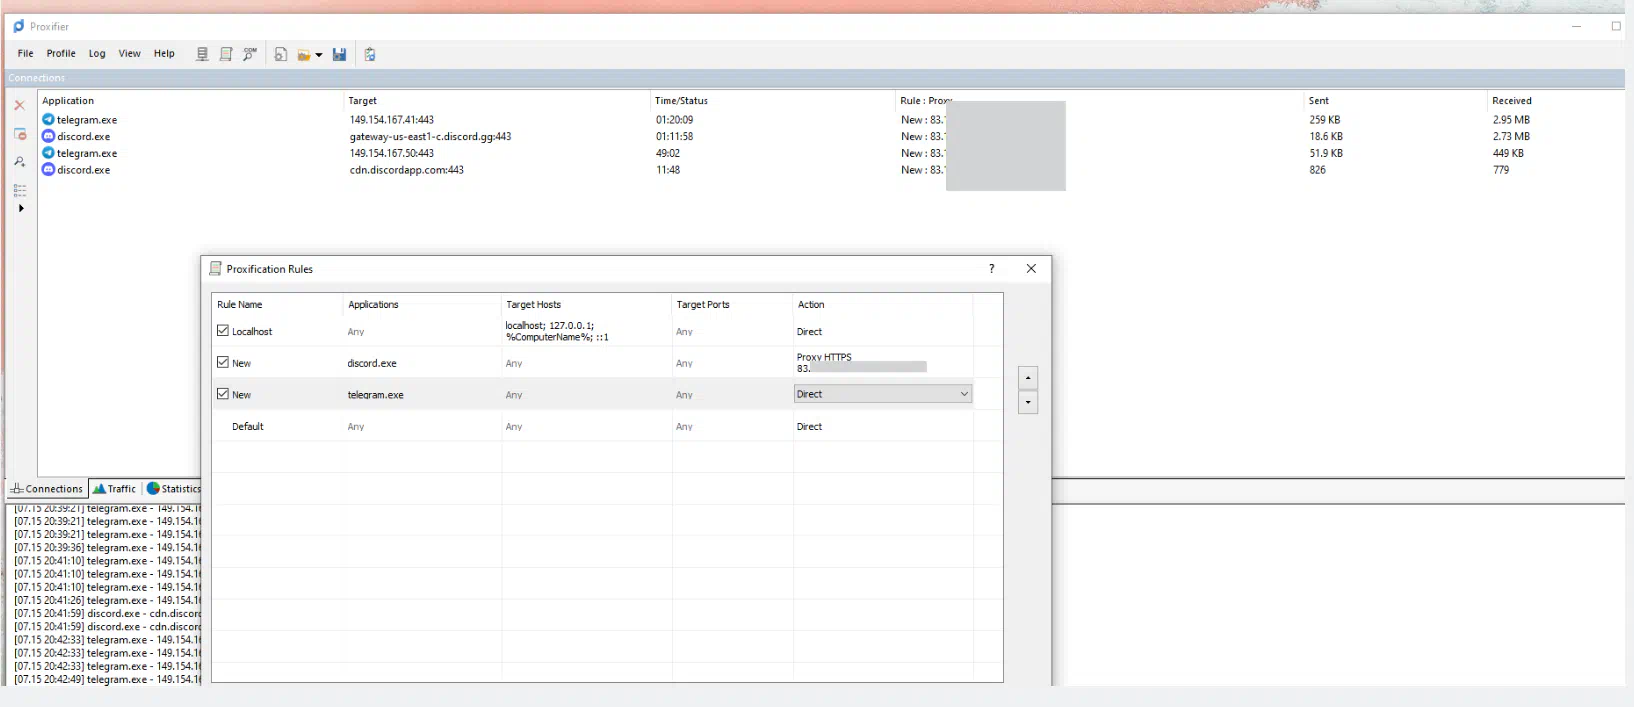Click the 2.73 MB received value
The height and width of the screenshot is (707, 1634).
tap(1511, 136)
